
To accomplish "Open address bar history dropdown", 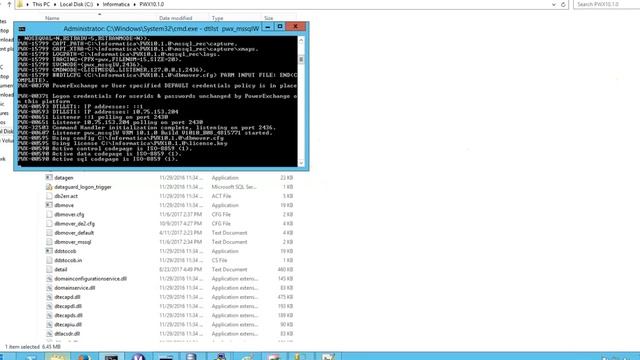I will (553, 4).
